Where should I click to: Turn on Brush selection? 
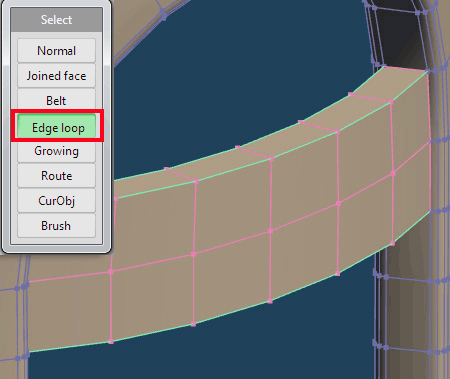tap(56, 226)
